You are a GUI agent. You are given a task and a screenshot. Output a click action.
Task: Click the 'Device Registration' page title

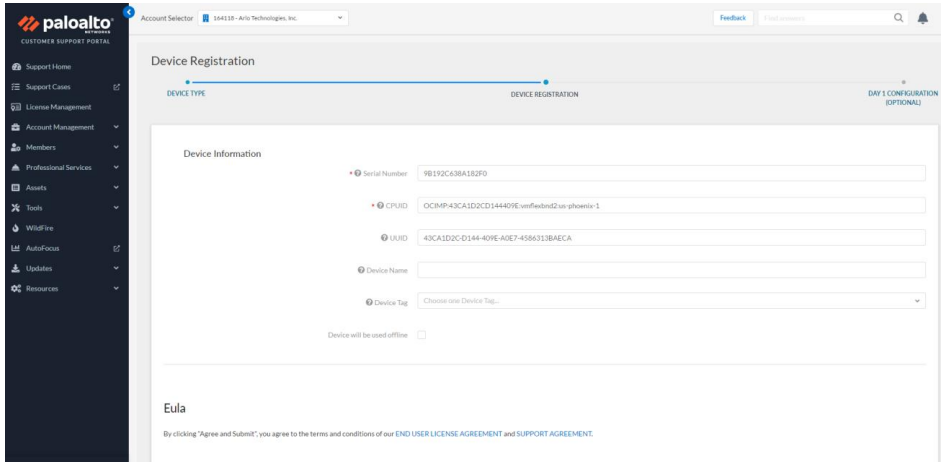click(203, 61)
